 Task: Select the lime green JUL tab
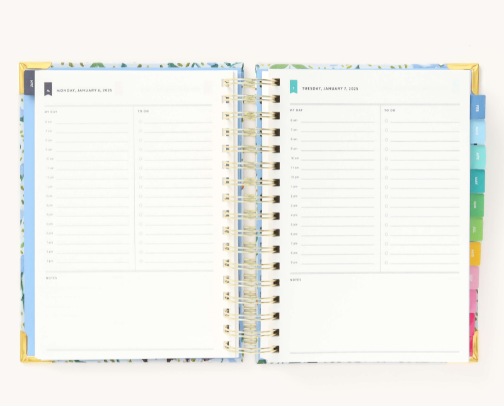(x=476, y=229)
